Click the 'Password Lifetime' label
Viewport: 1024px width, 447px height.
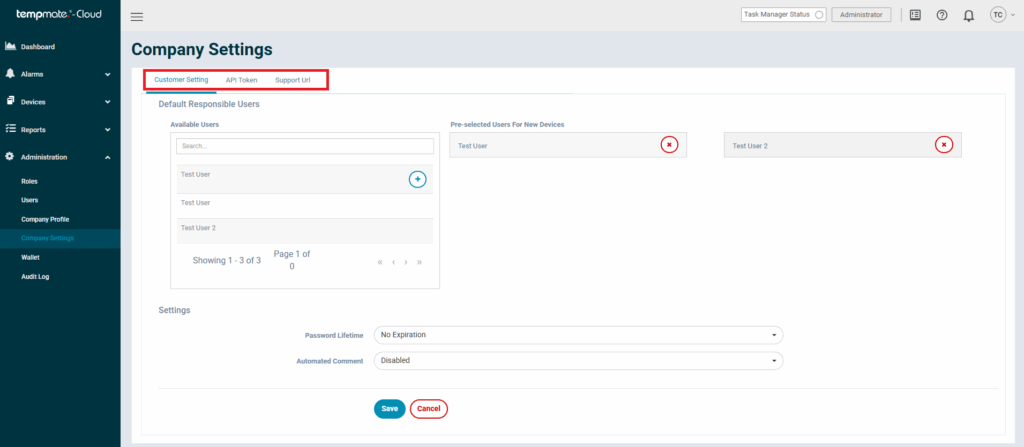(x=334, y=335)
